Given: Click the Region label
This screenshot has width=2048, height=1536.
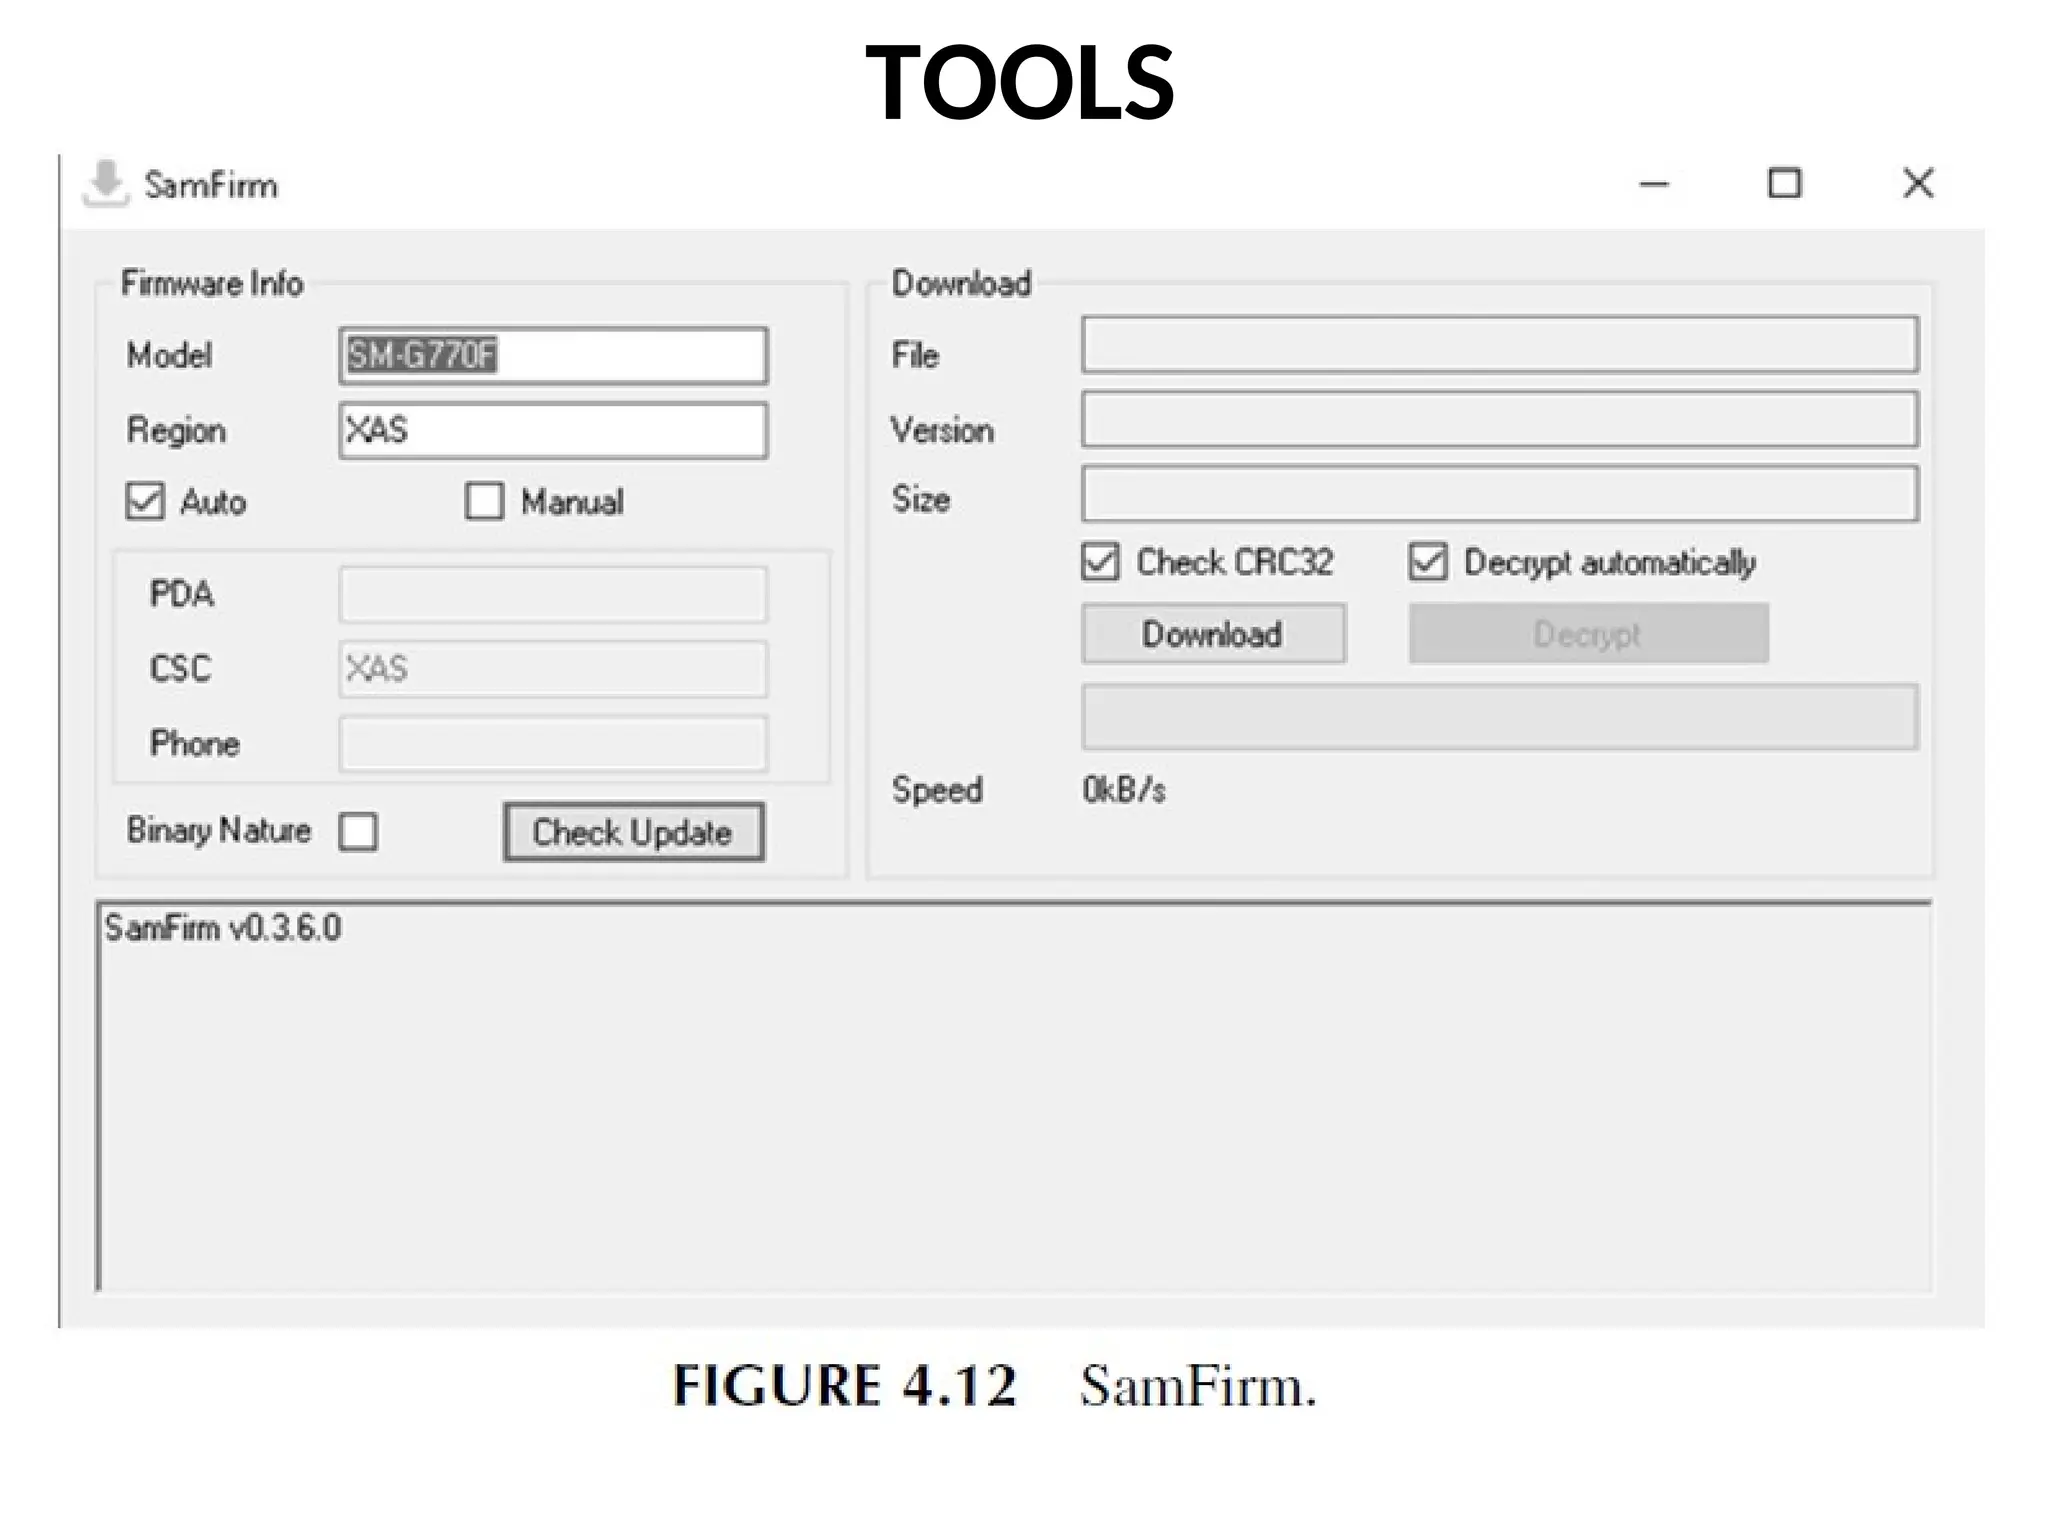Looking at the screenshot, I should tap(176, 431).
